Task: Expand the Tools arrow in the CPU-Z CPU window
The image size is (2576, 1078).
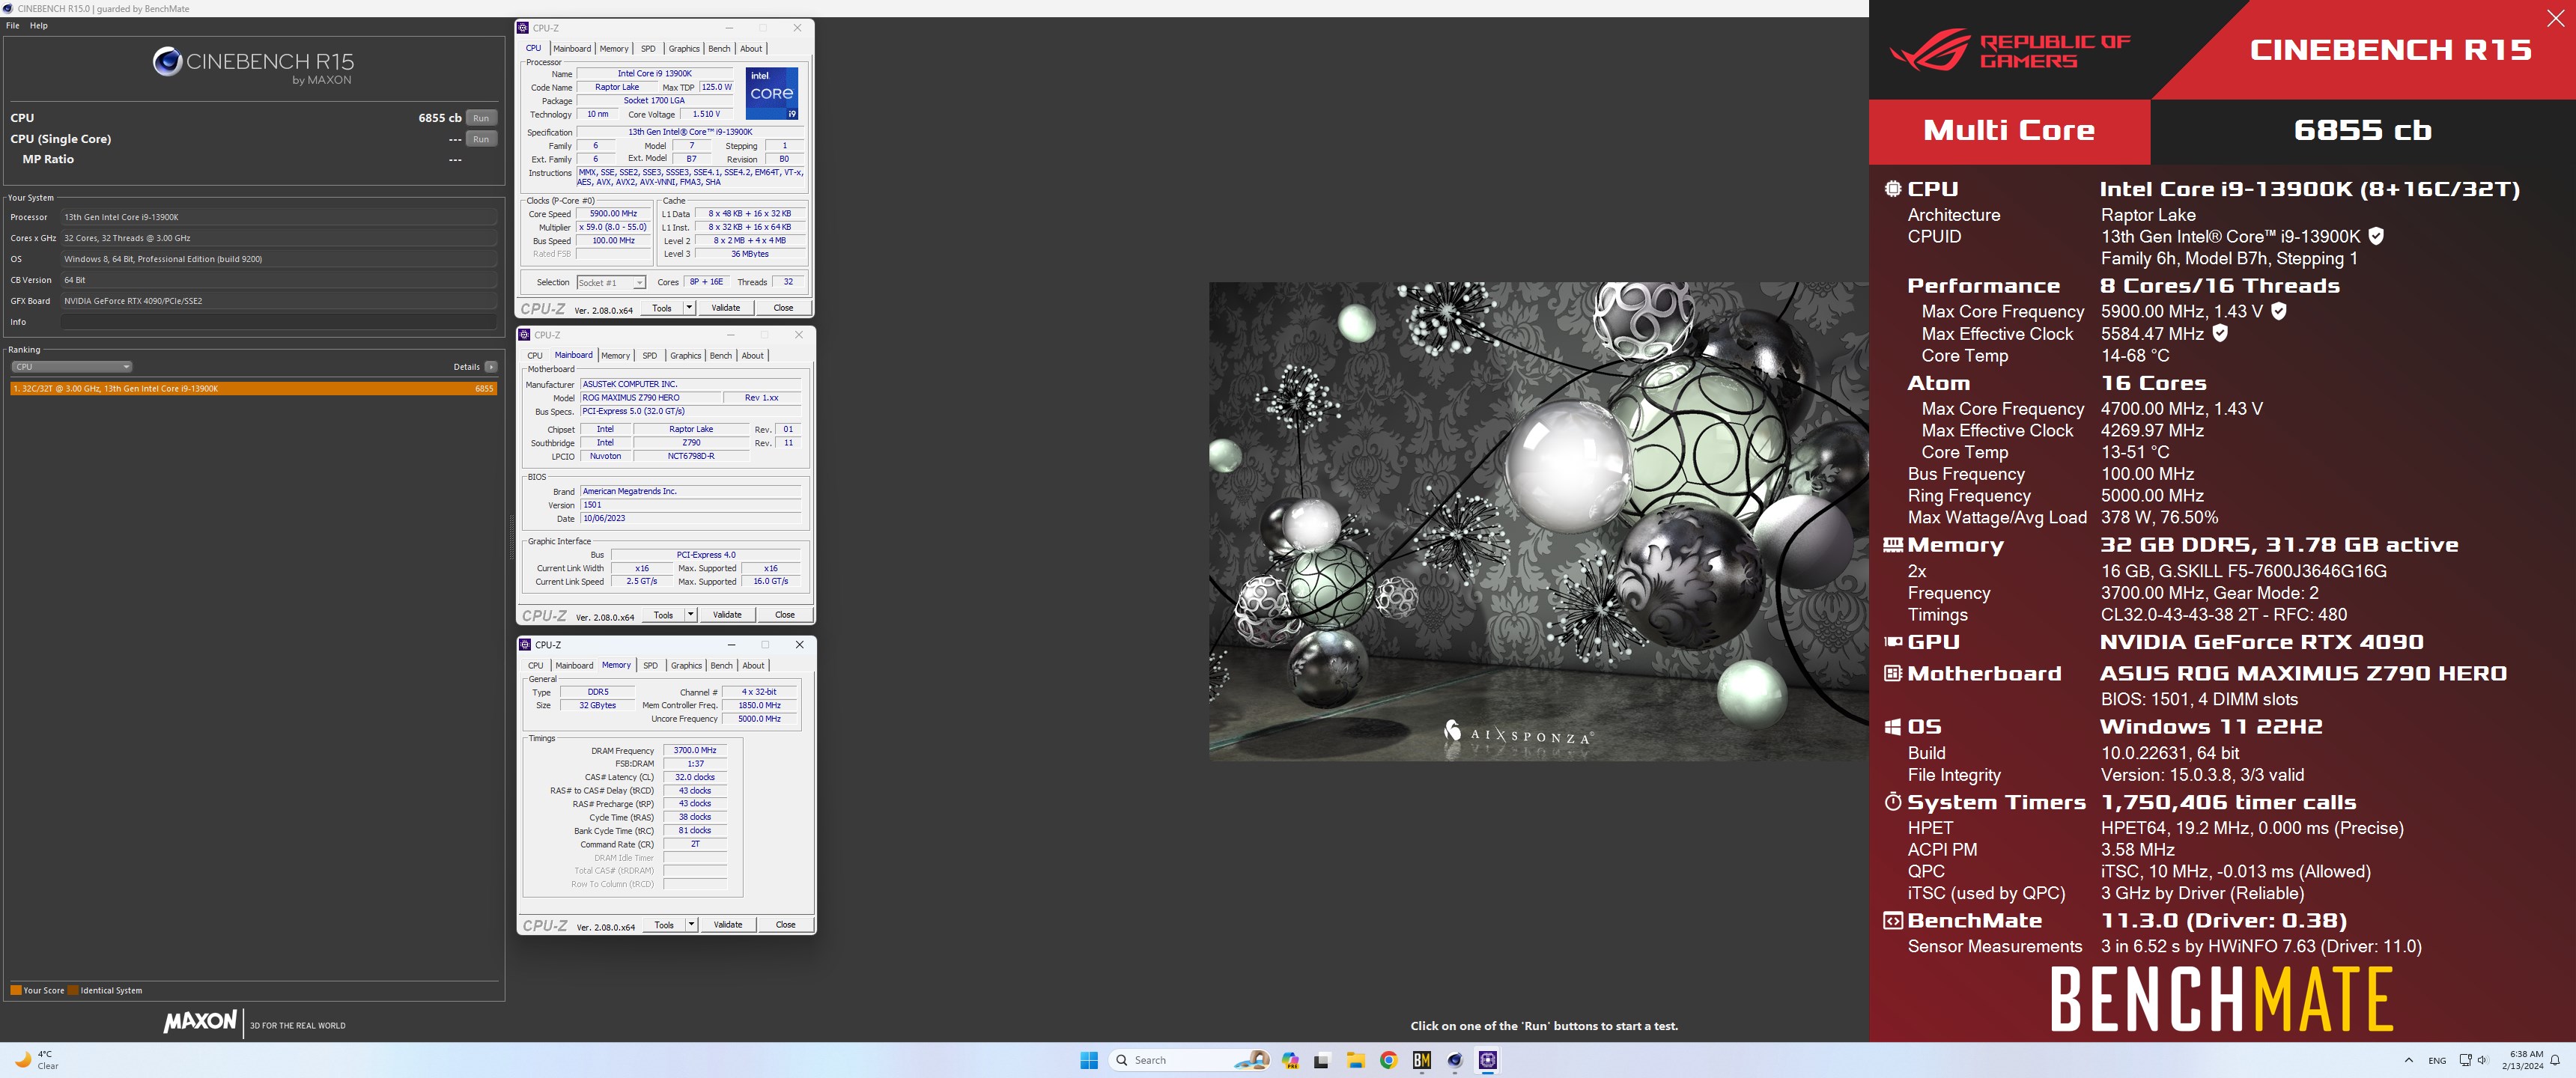Action: 689,308
